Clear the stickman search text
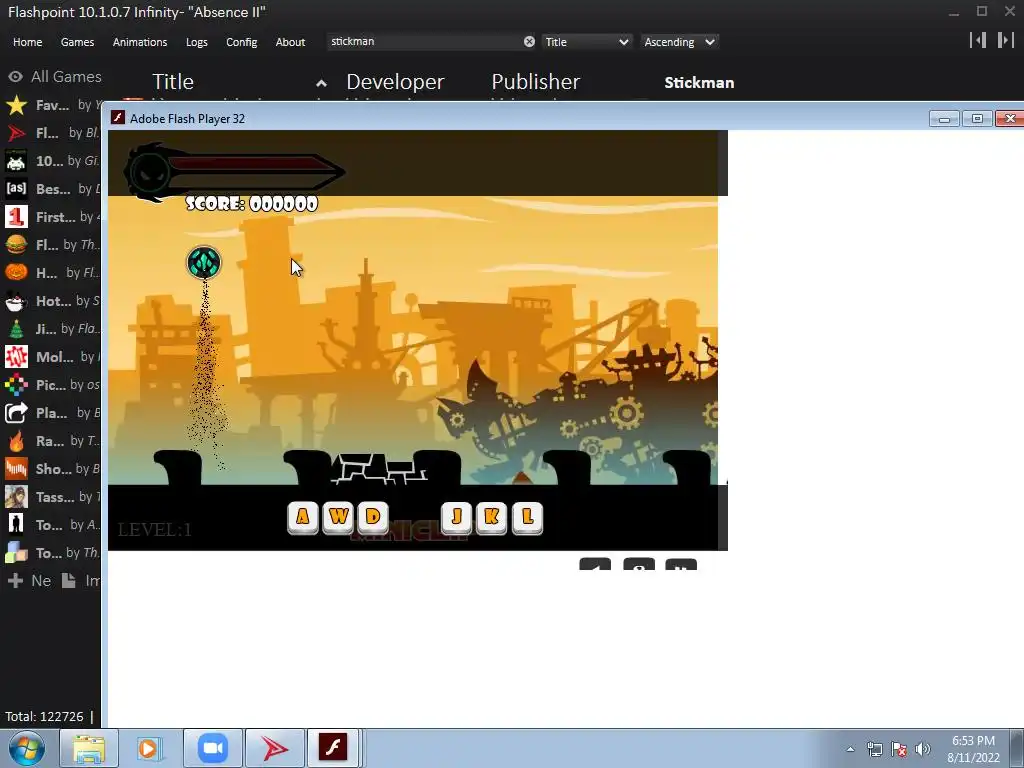 [529, 42]
